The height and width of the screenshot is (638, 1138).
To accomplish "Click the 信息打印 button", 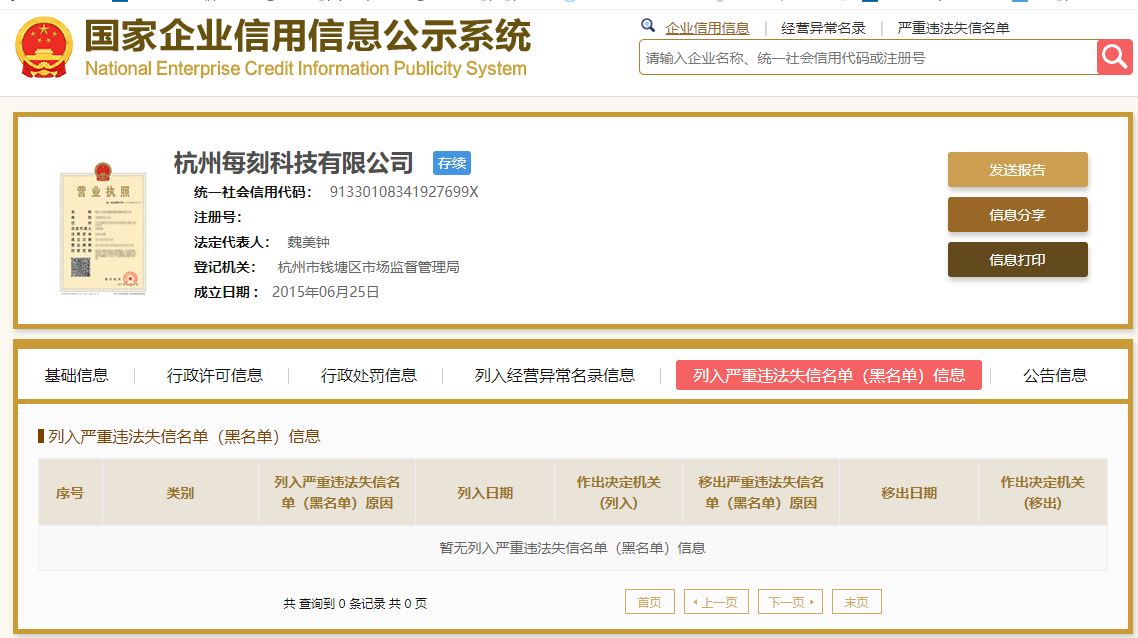I will point(1018,260).
